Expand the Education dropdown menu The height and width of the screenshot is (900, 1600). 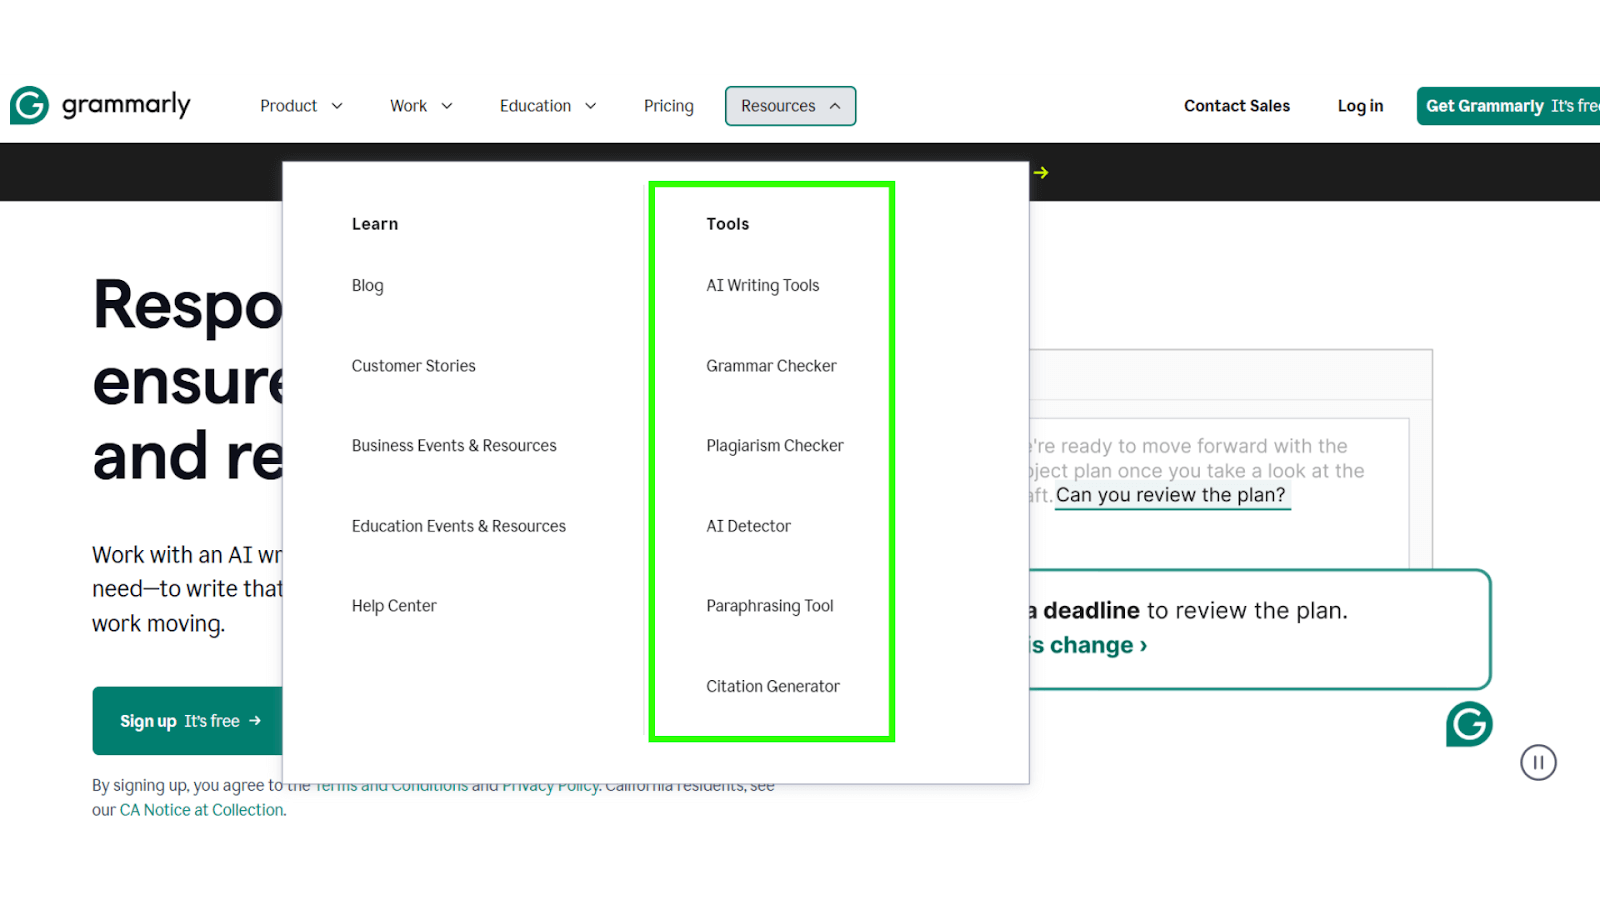548,106
